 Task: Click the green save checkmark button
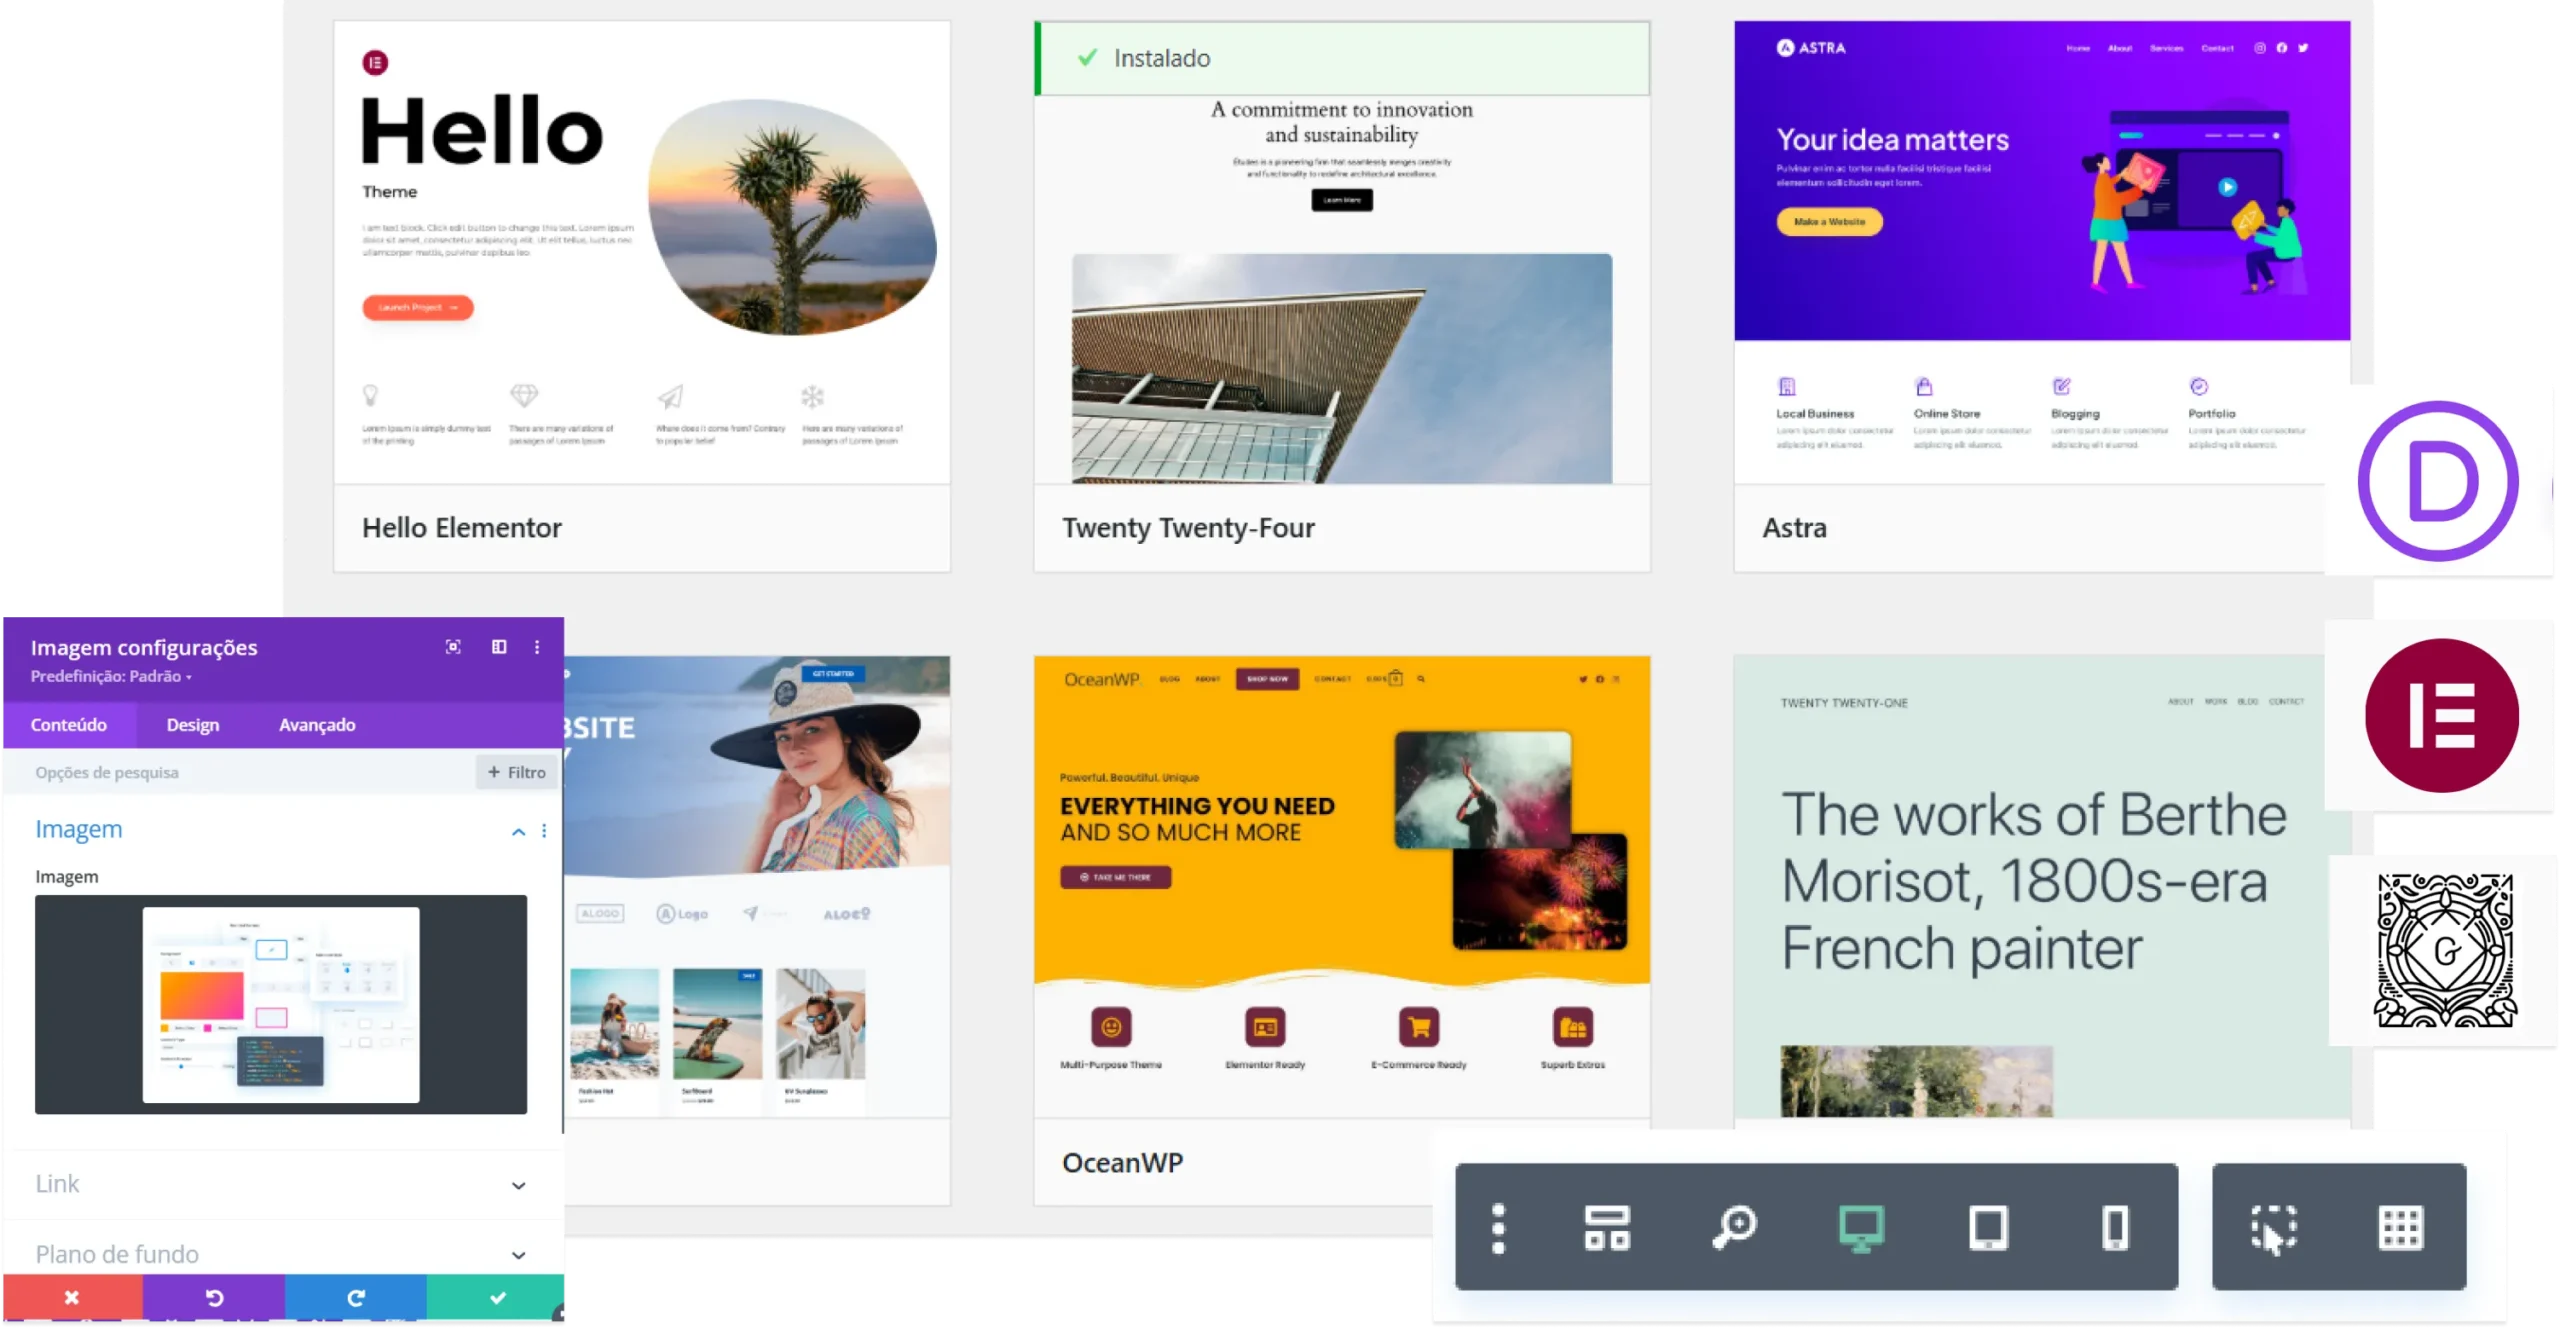(497, 1298)
